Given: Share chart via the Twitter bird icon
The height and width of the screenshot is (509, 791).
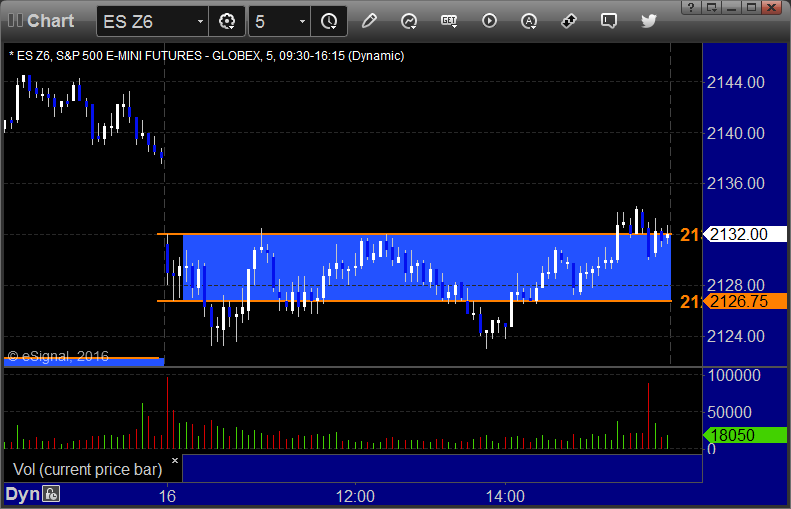Looking at the screenshot, I should 649,21.
